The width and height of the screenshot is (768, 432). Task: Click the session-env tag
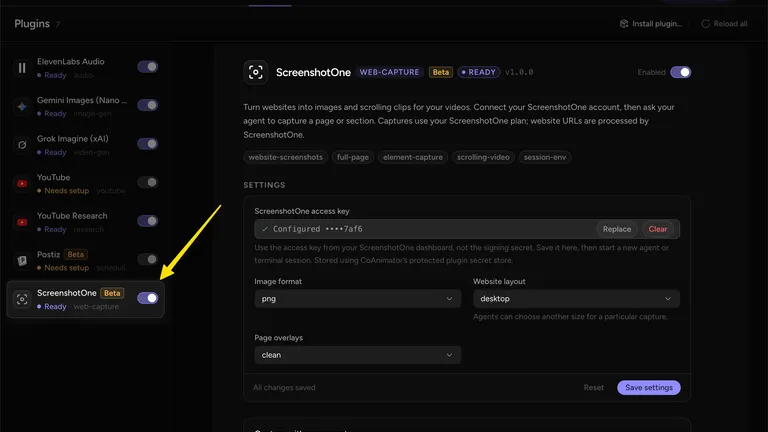545,157
